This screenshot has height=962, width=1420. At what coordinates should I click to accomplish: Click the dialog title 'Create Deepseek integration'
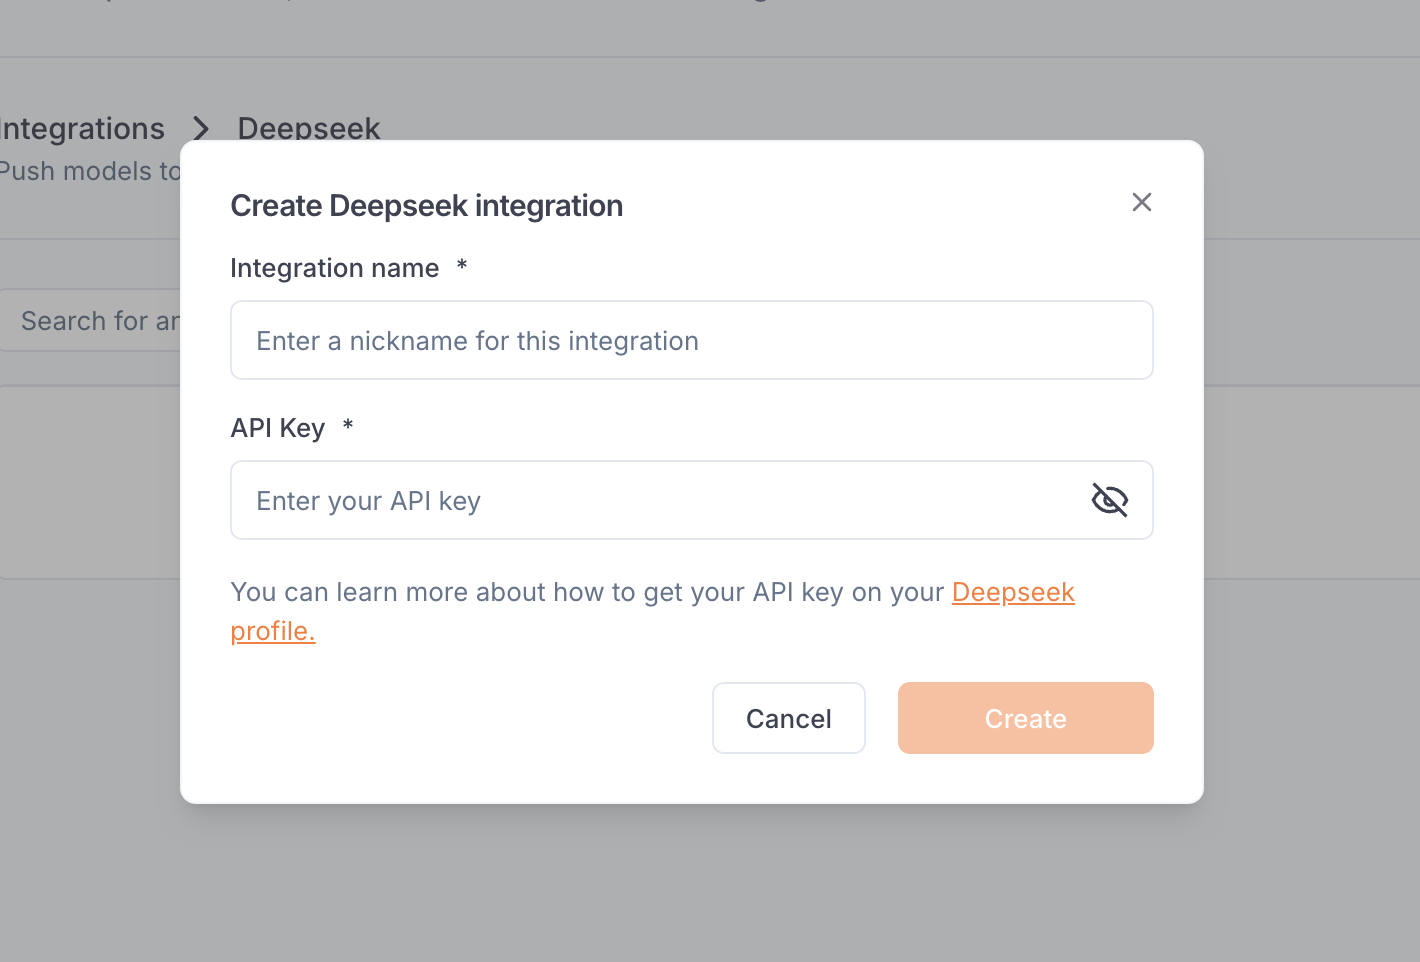(x=426, y=206)
